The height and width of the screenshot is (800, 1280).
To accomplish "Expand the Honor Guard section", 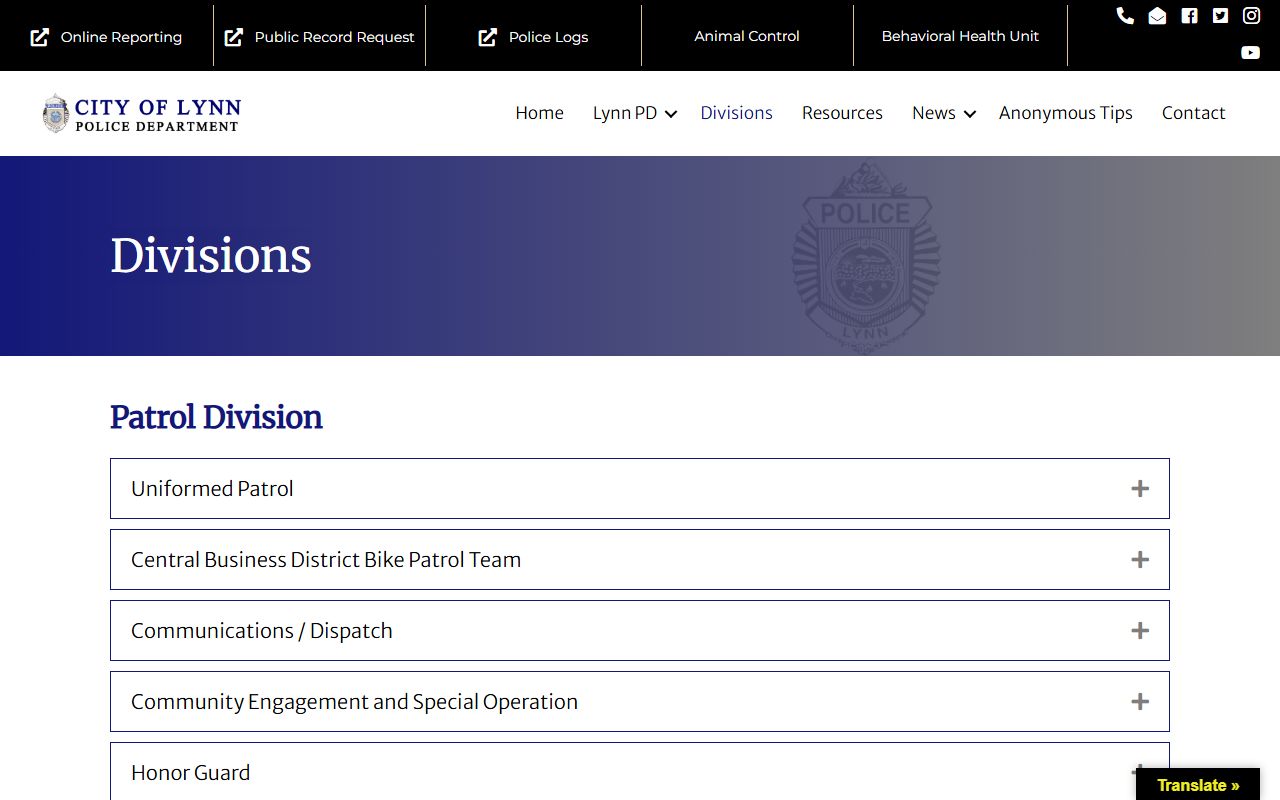I will (x=640, y=771).
